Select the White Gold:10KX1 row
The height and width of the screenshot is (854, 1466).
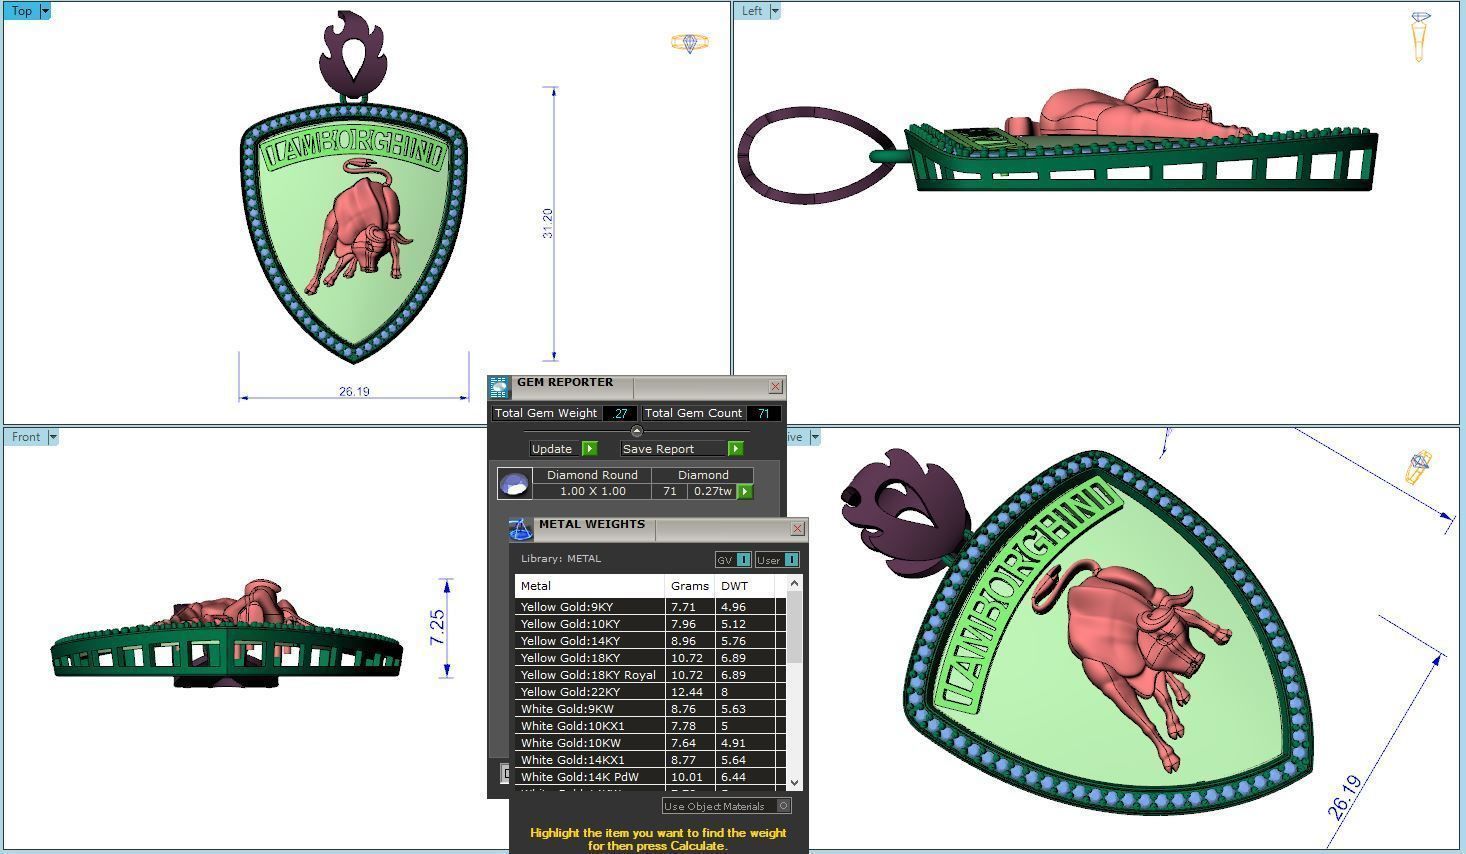[x=651, y=726]
